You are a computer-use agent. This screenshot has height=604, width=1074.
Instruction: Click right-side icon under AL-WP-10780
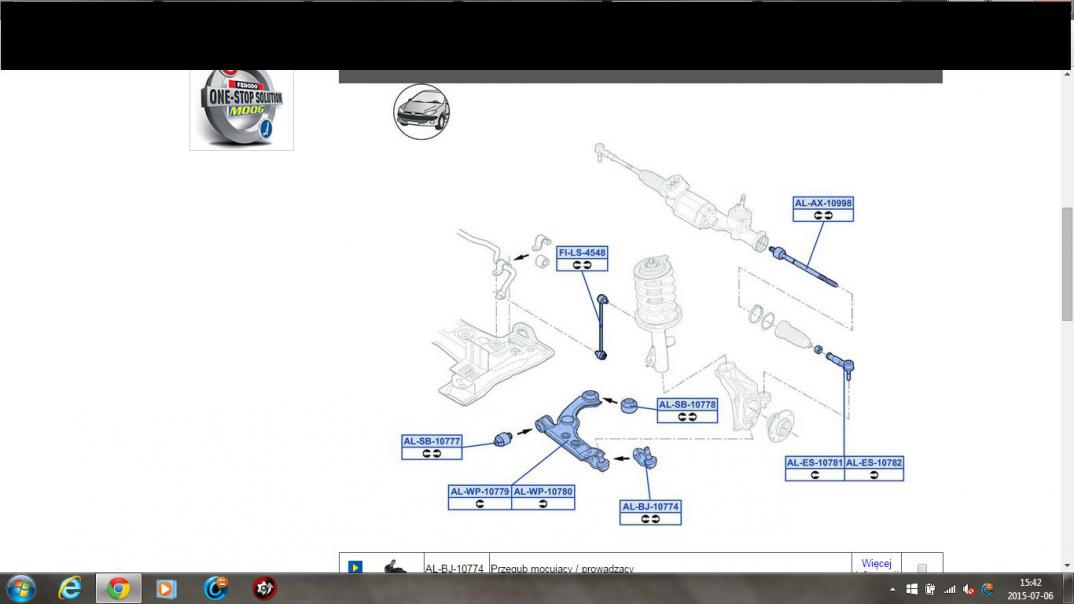[542, 503]
